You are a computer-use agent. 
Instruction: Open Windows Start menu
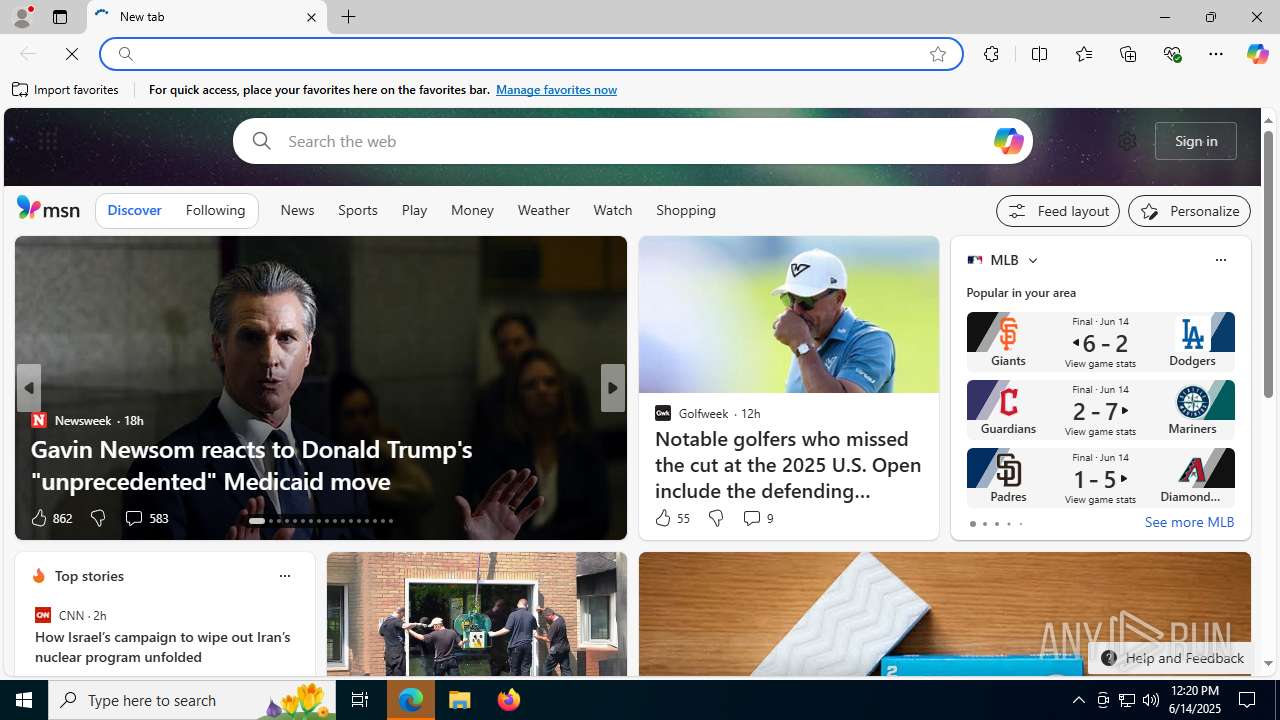(x=24, y=700)
